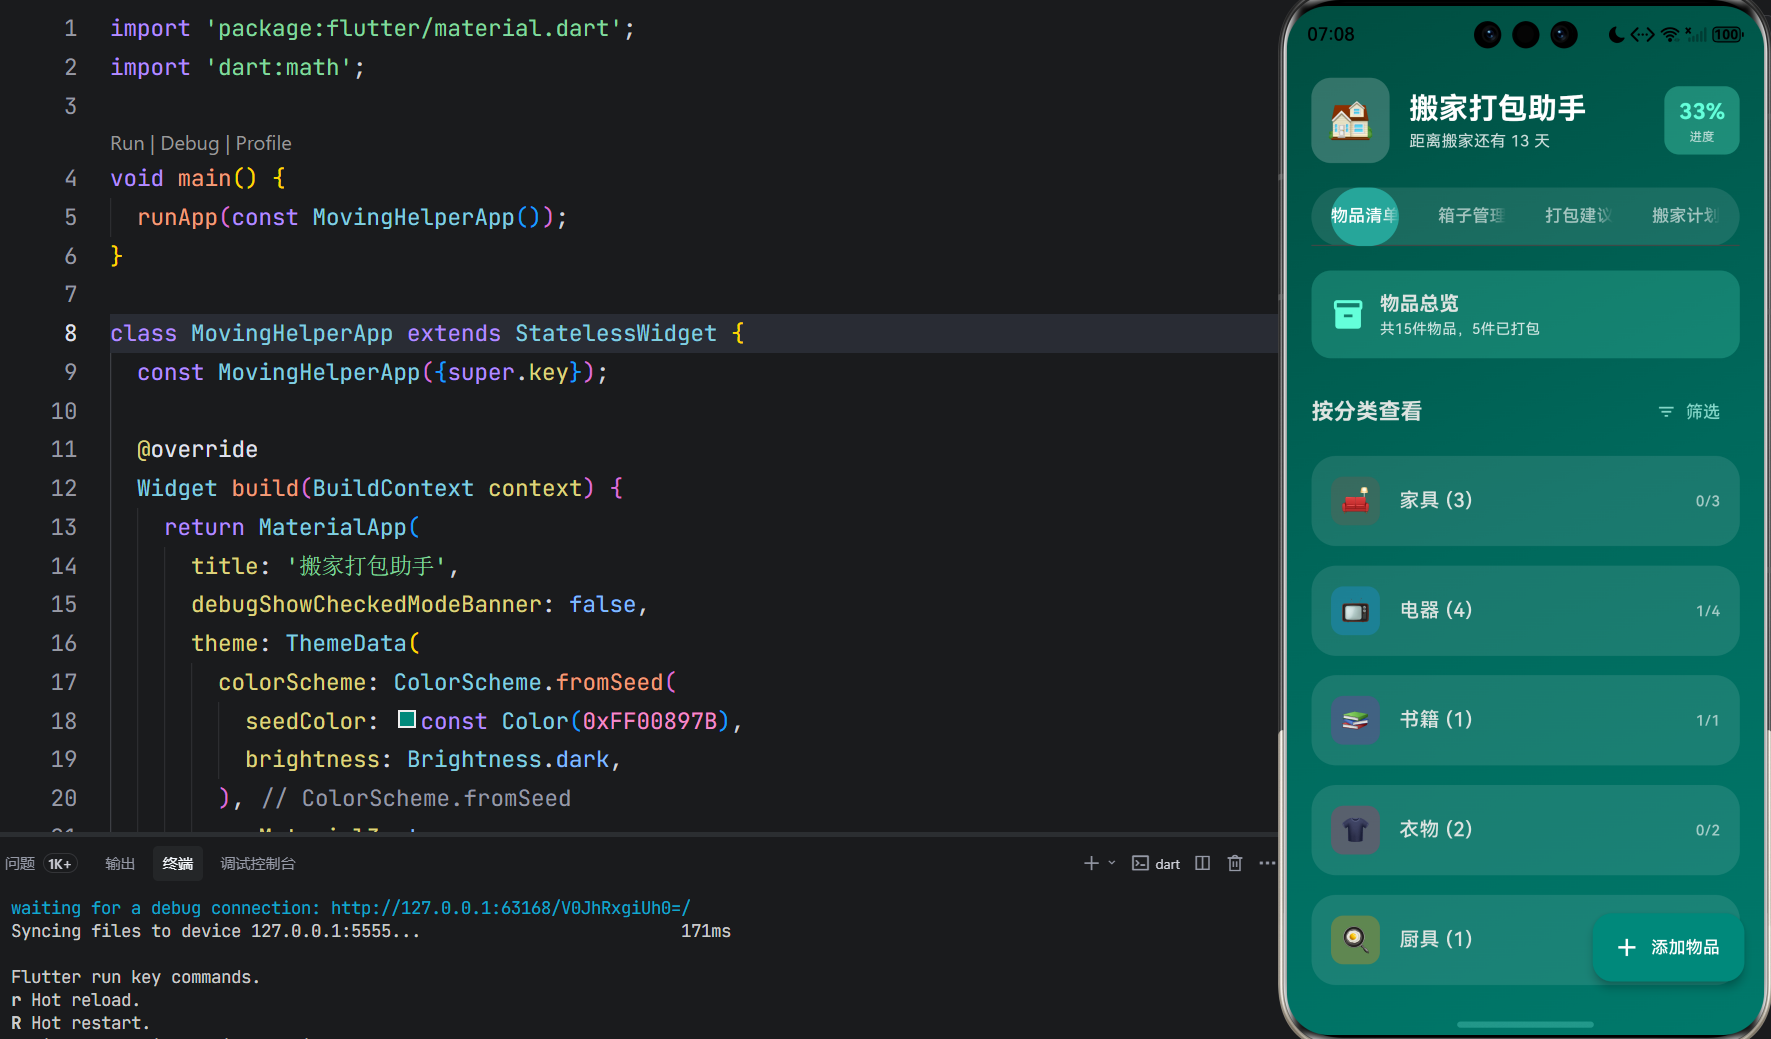
Task: Click the 筛选 filter label
Action: coord(1703,412)
